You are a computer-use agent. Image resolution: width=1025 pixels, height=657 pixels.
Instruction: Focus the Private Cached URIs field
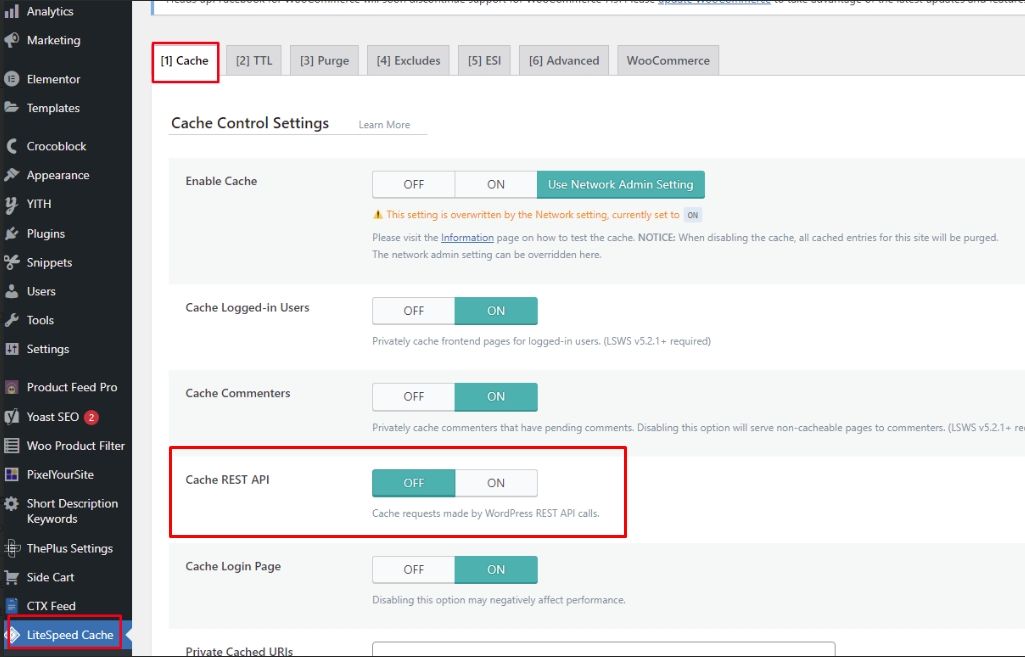[603, 649]
